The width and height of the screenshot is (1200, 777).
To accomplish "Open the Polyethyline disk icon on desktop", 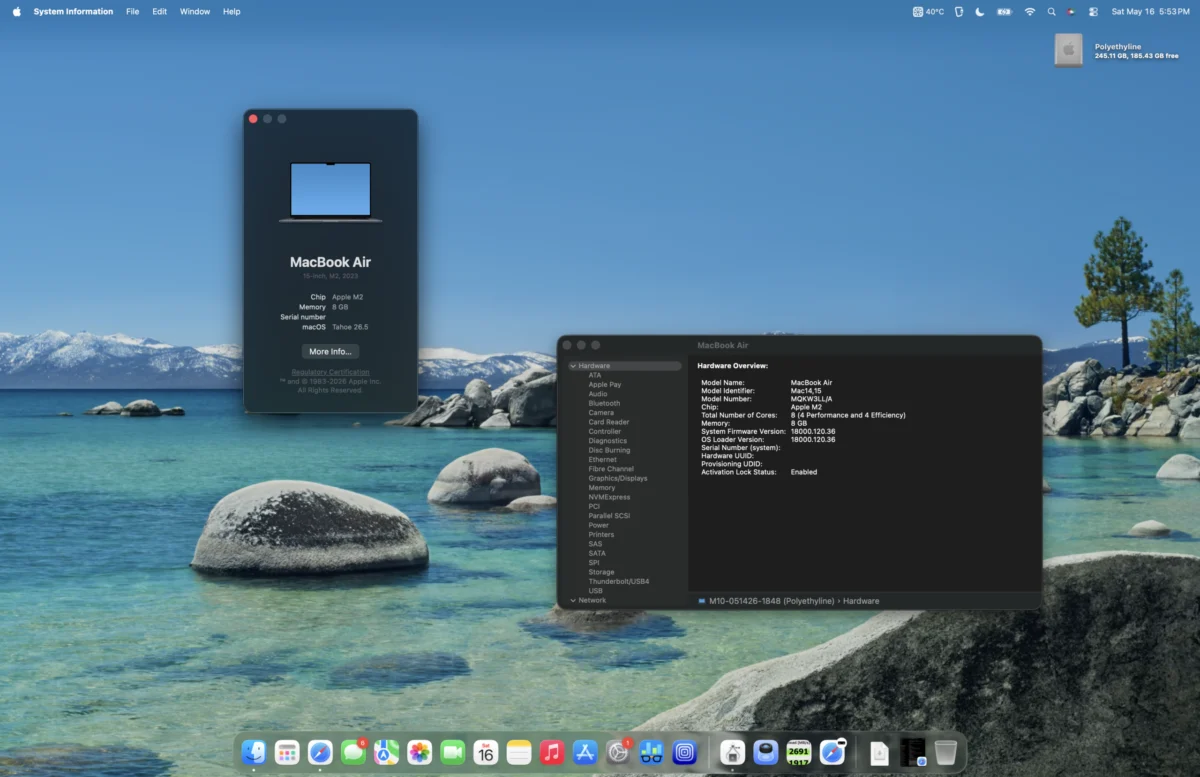I will 1069,50.
